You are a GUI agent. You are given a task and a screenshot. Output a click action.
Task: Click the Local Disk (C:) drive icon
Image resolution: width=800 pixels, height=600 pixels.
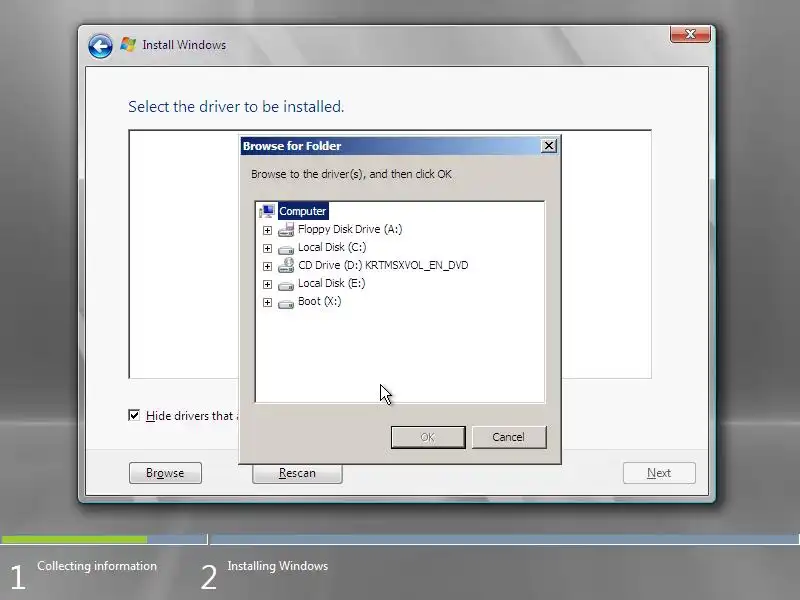click(x=286, y=249)
